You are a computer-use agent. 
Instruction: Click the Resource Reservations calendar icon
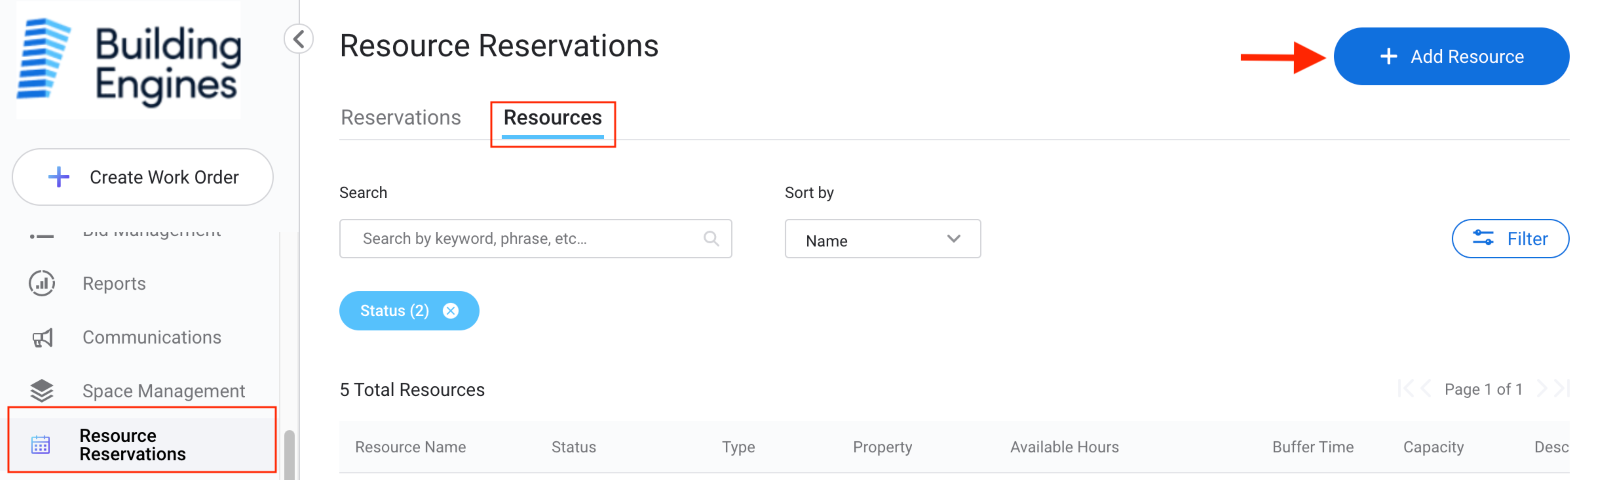click(41, 445)
